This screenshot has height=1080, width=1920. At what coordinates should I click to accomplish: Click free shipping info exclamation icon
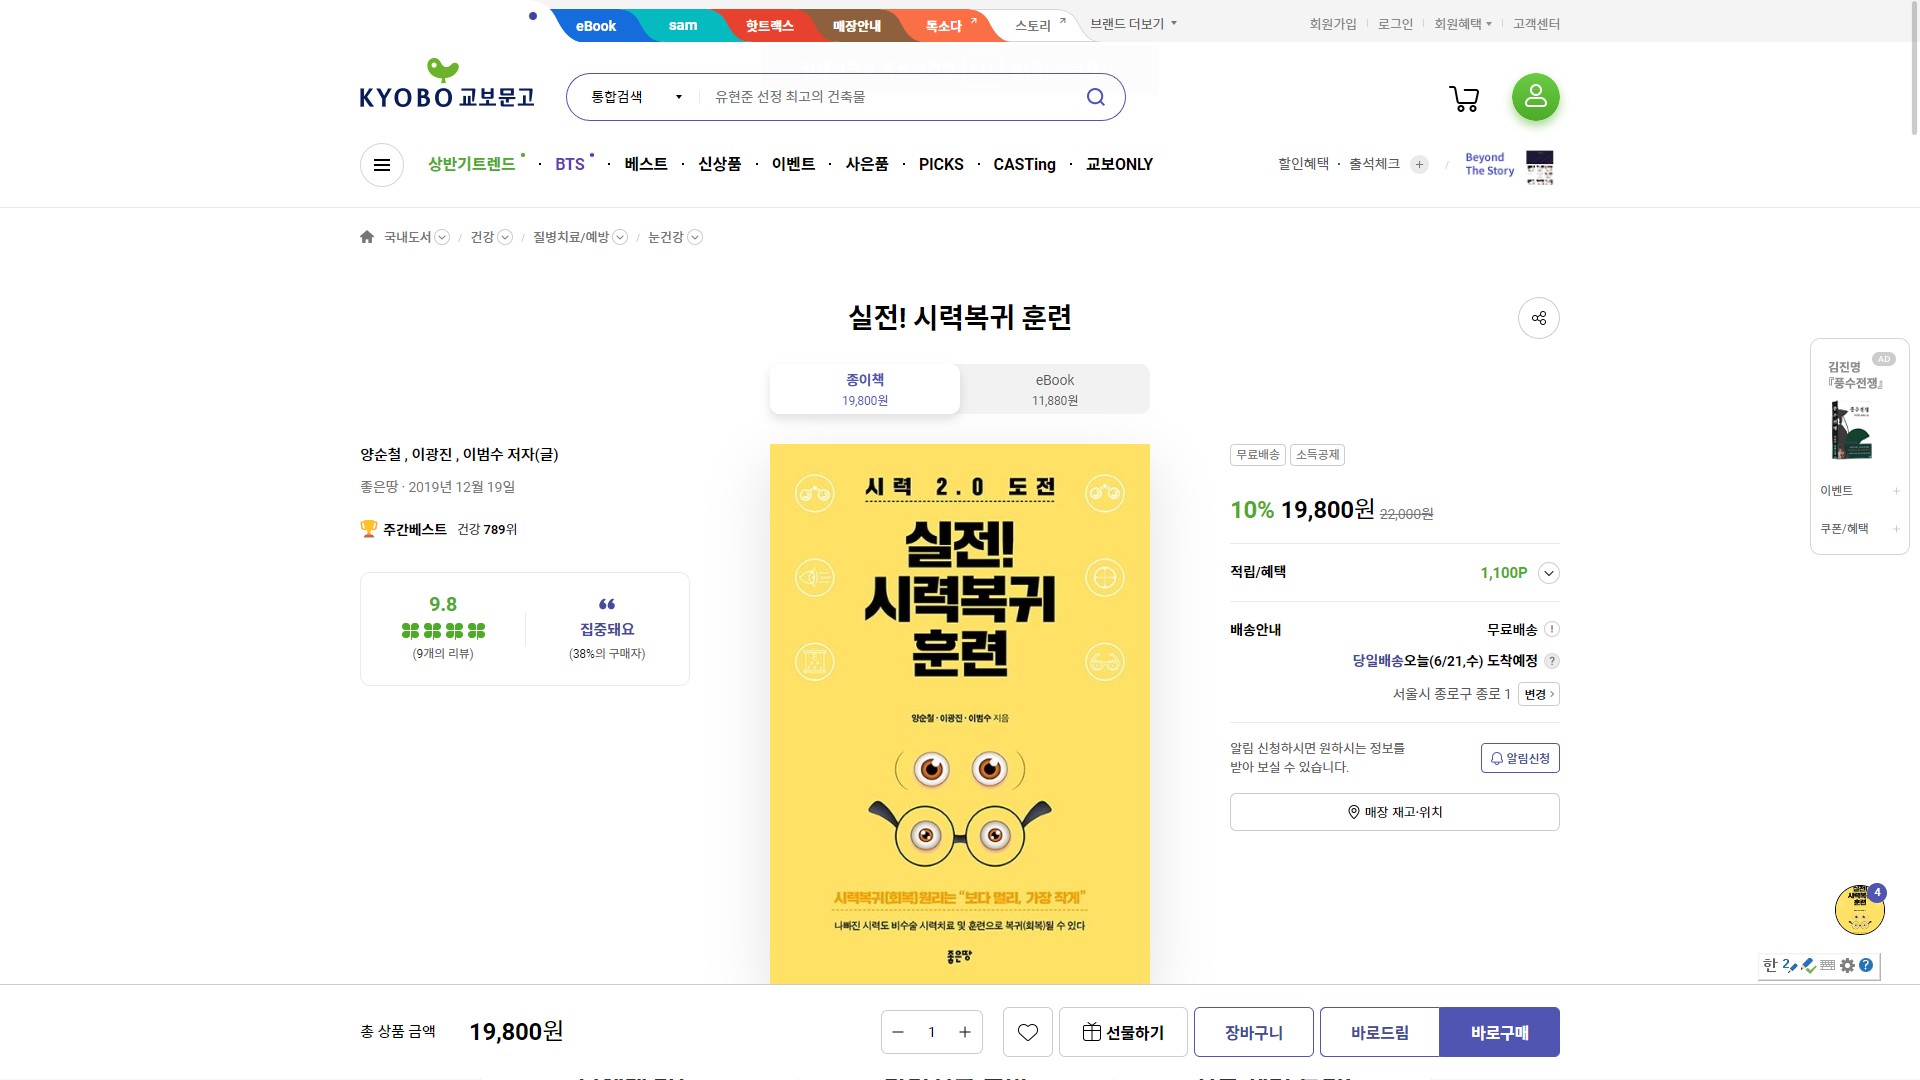pyautogui.click(x=1551, y=629)
